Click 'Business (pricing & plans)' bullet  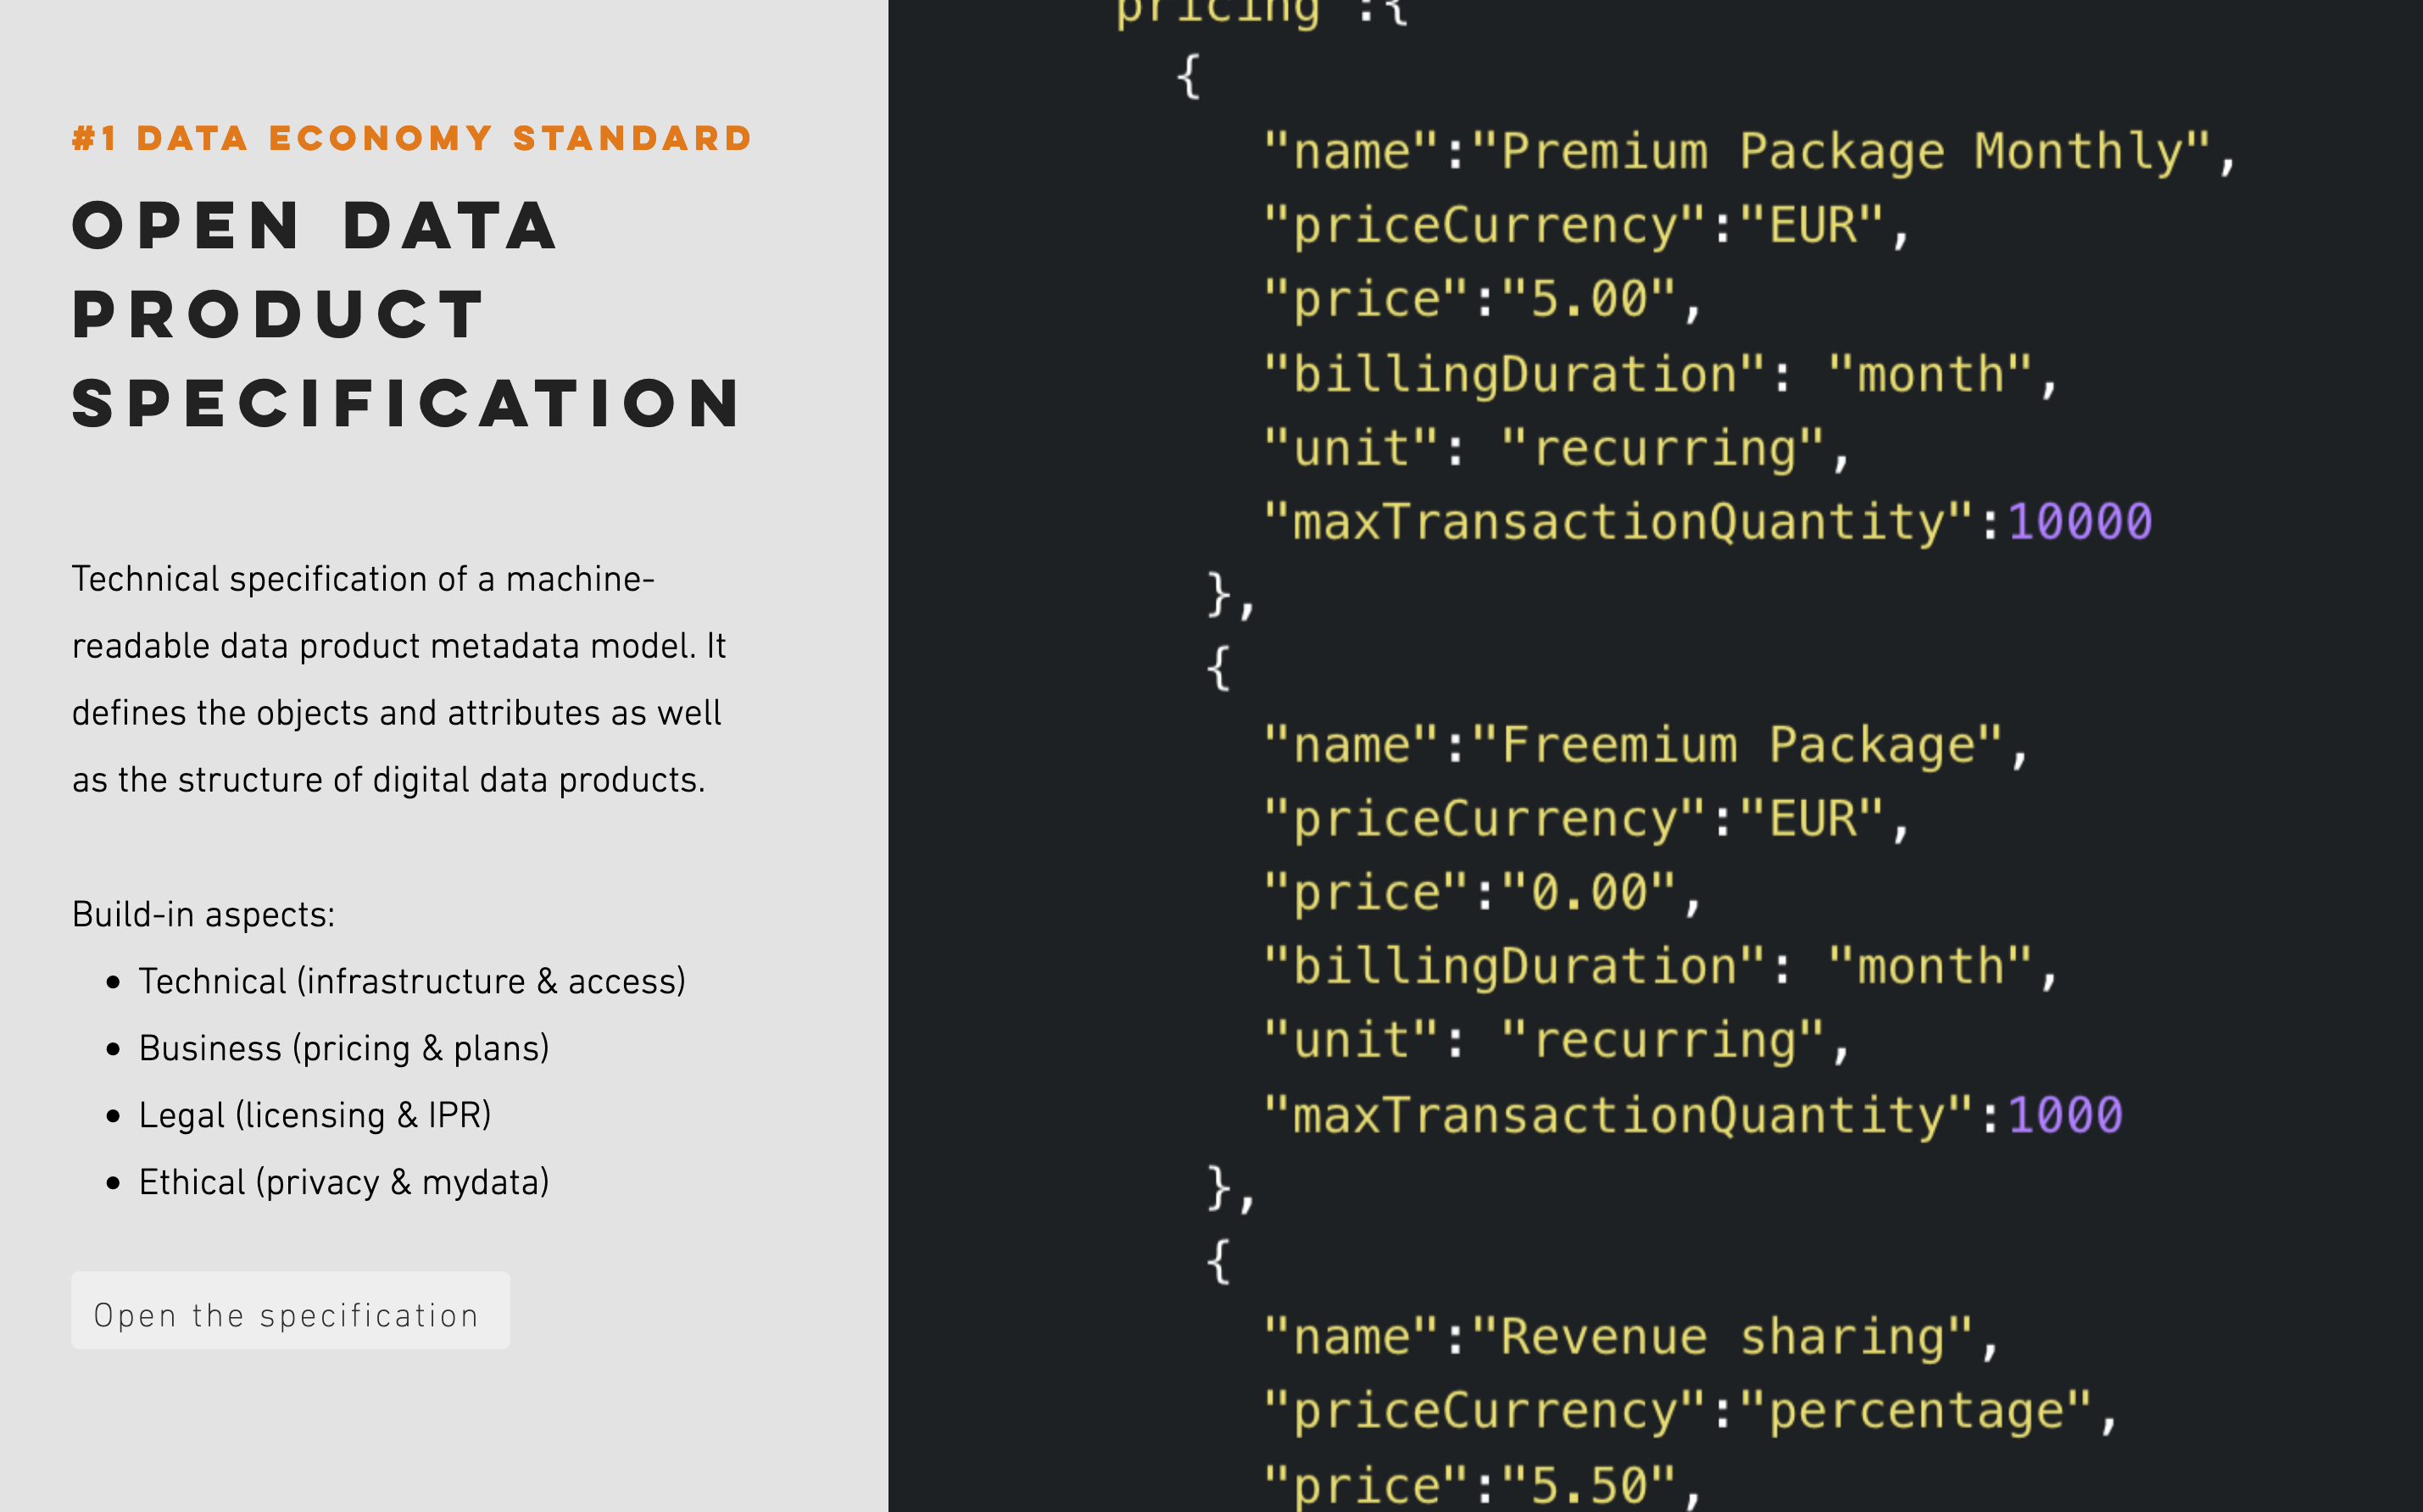pos(344,1048)
